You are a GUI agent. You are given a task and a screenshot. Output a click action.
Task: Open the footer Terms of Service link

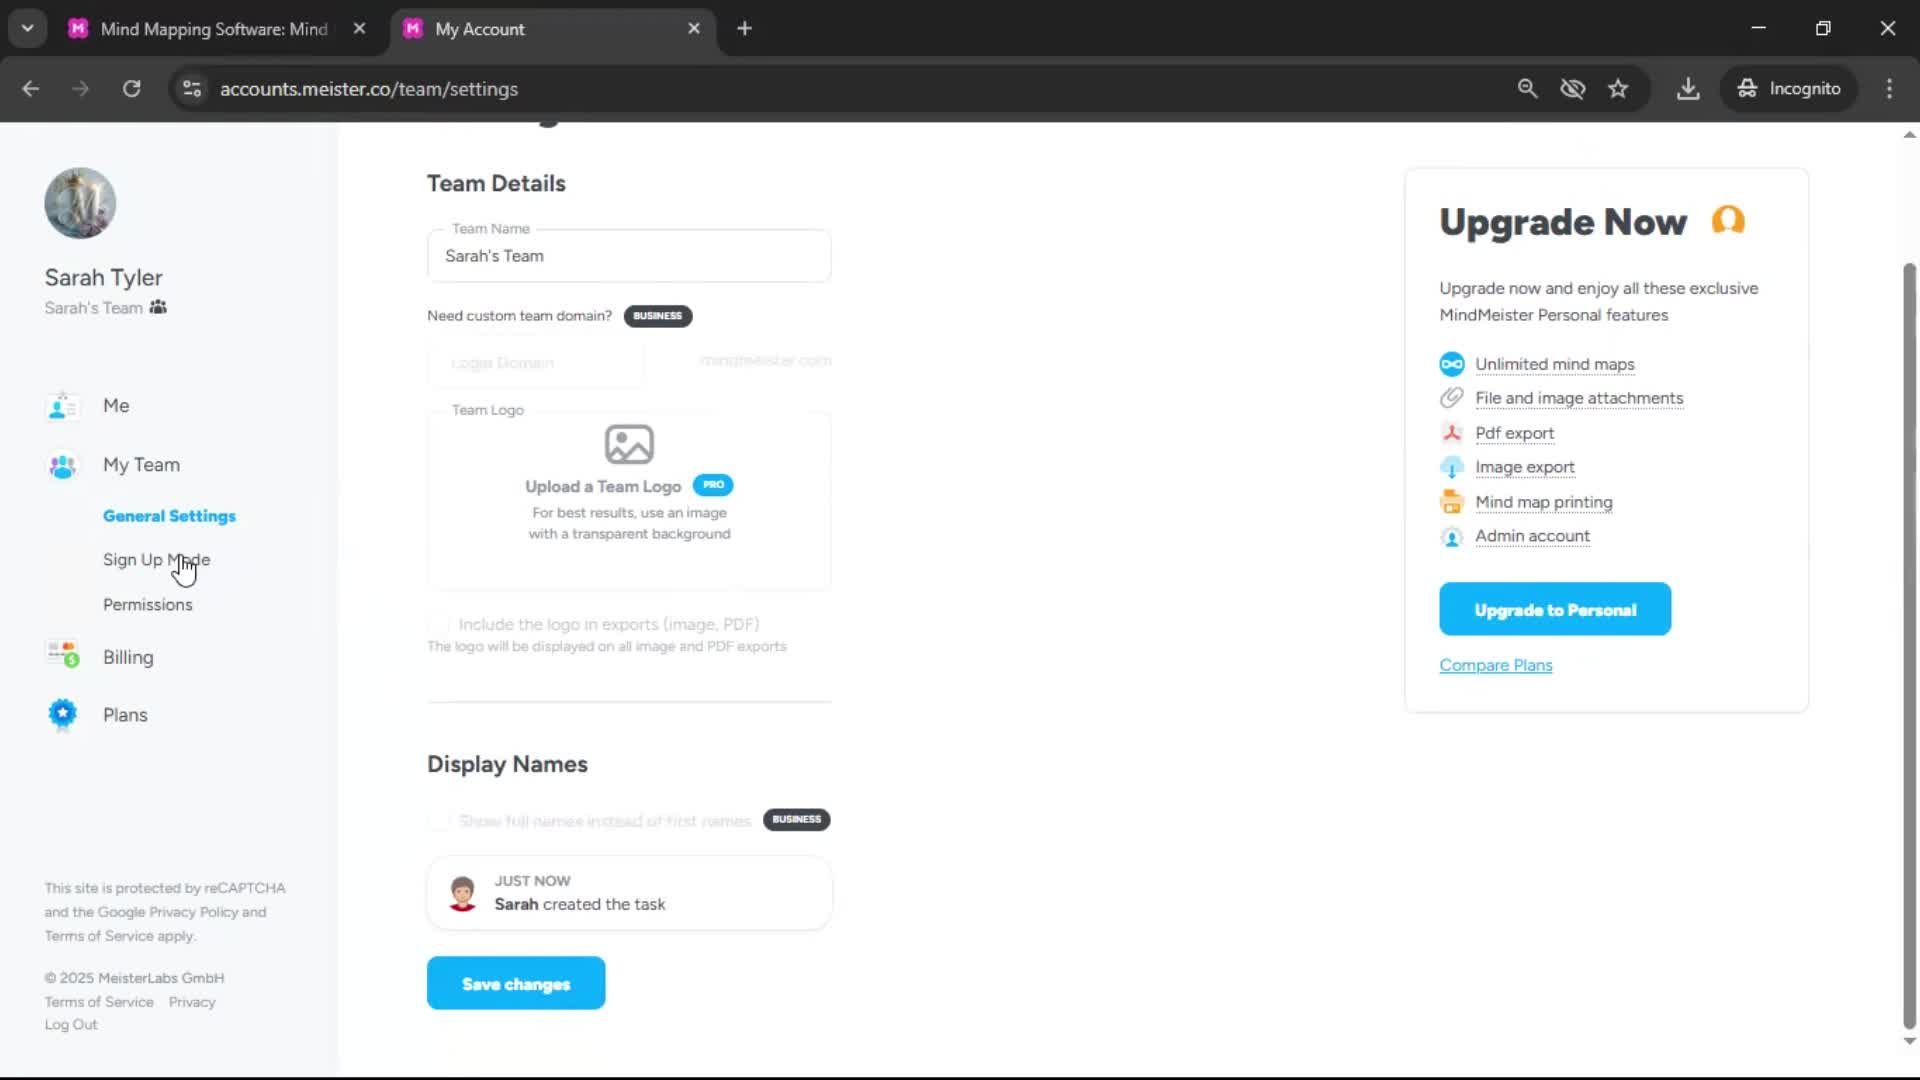pyautogui.click(x=99, y=1002)
